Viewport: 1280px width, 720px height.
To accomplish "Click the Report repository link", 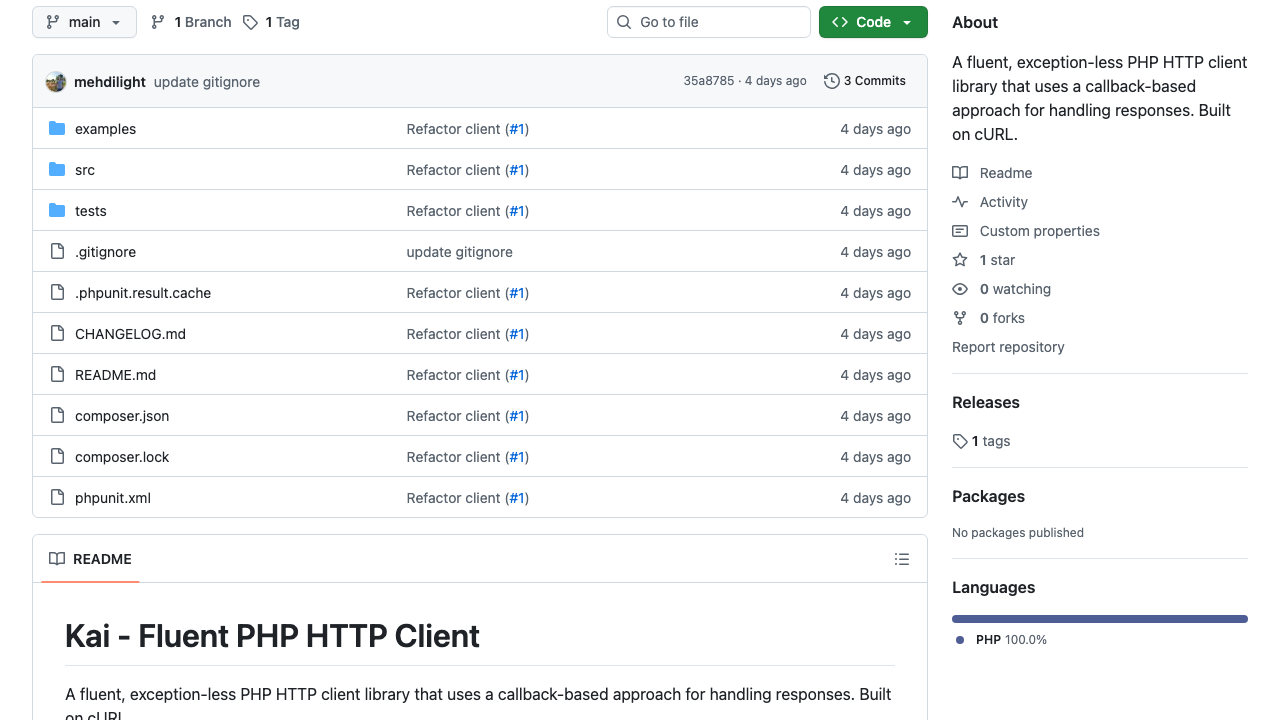I will coord(1007,347).
